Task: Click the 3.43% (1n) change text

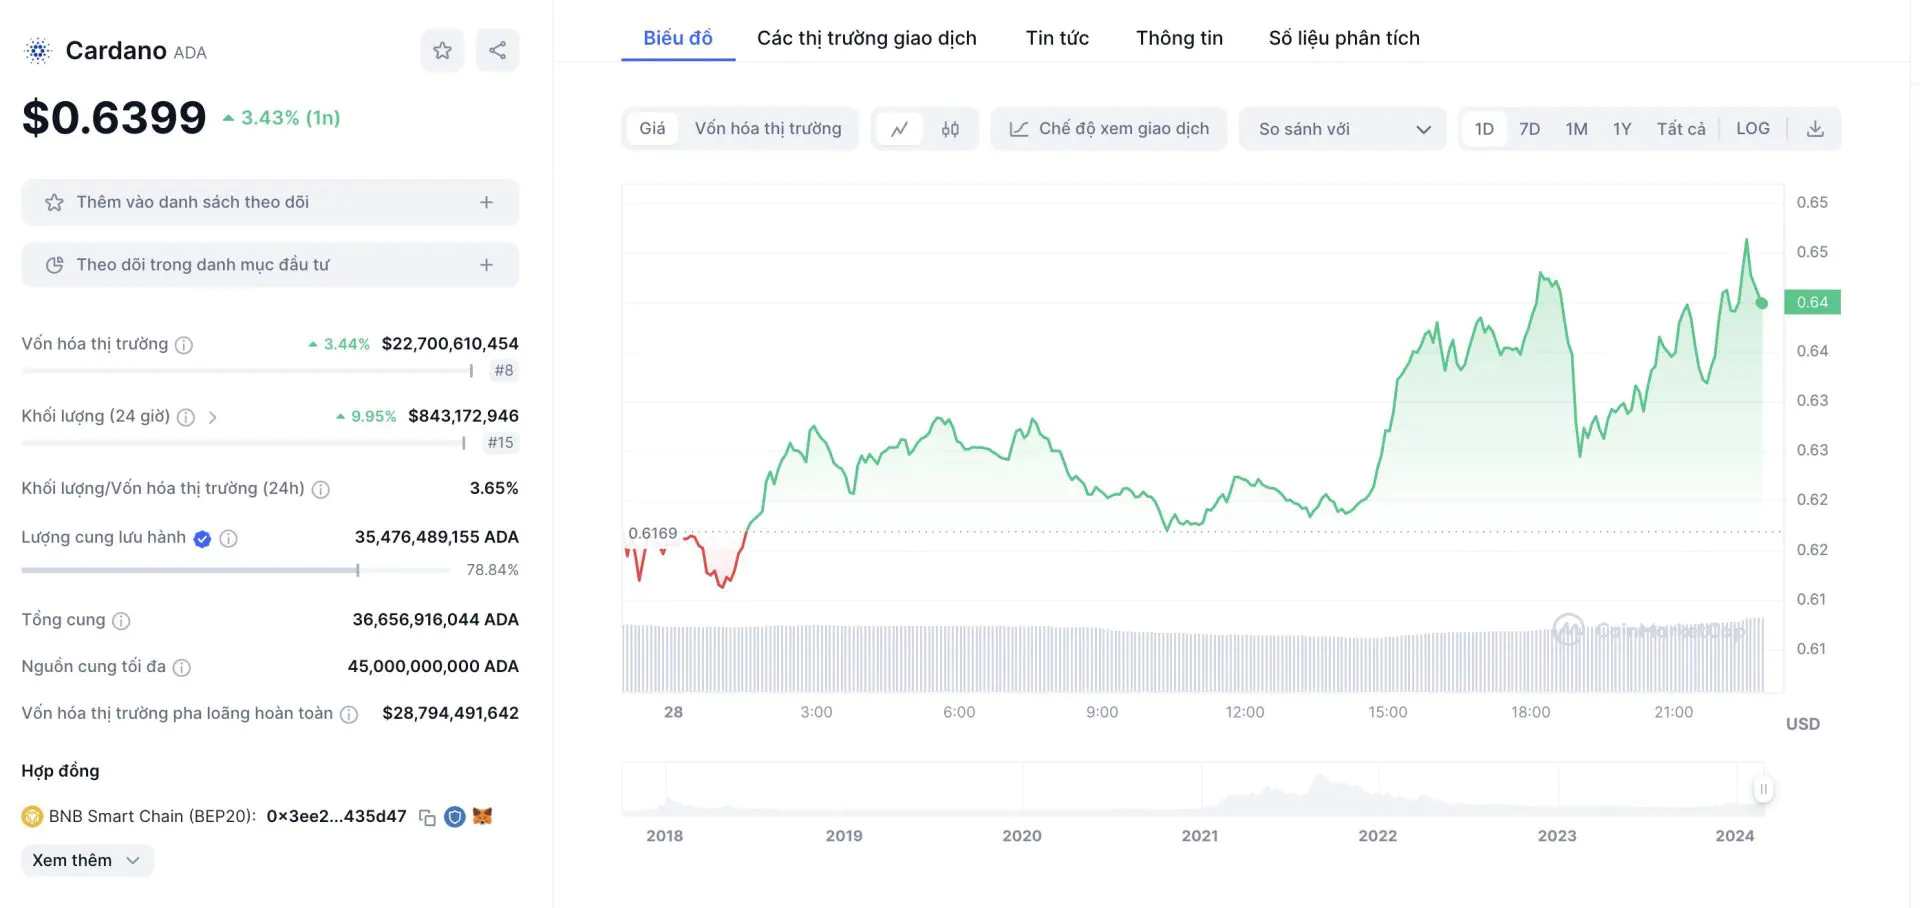Action: pos(290,118)
